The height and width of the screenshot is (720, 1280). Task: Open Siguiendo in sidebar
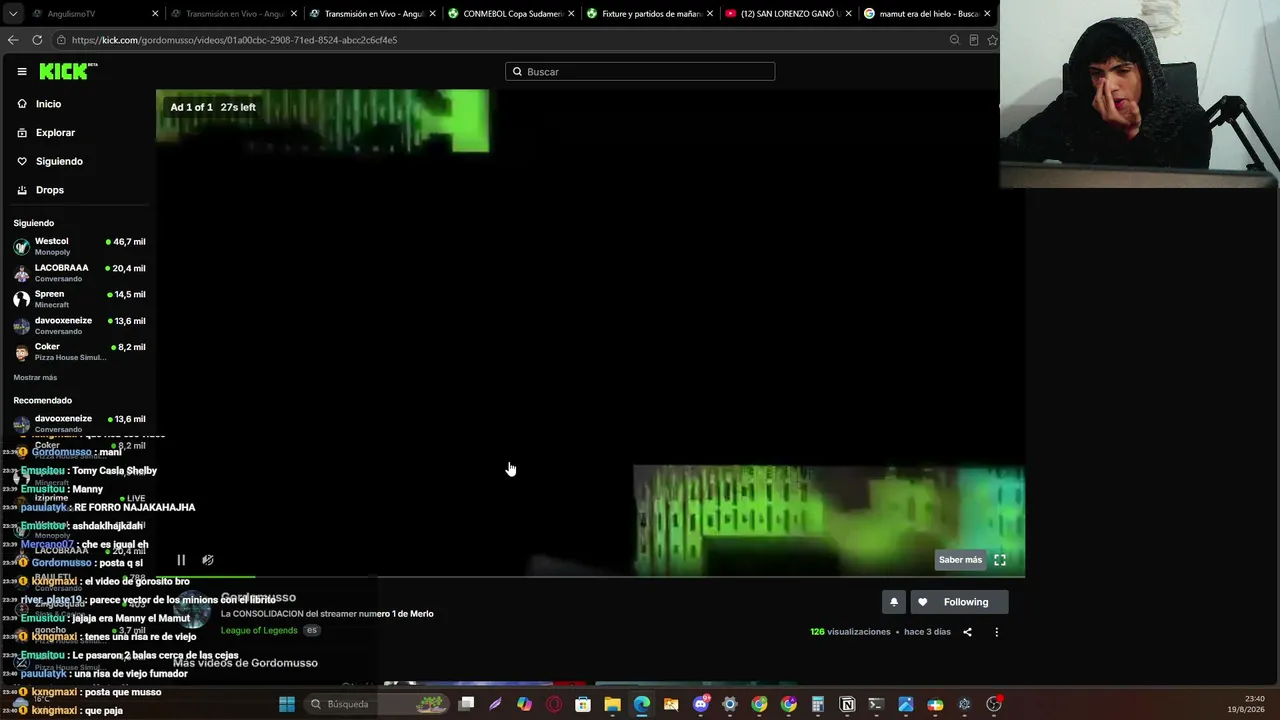tap(59, 161)
